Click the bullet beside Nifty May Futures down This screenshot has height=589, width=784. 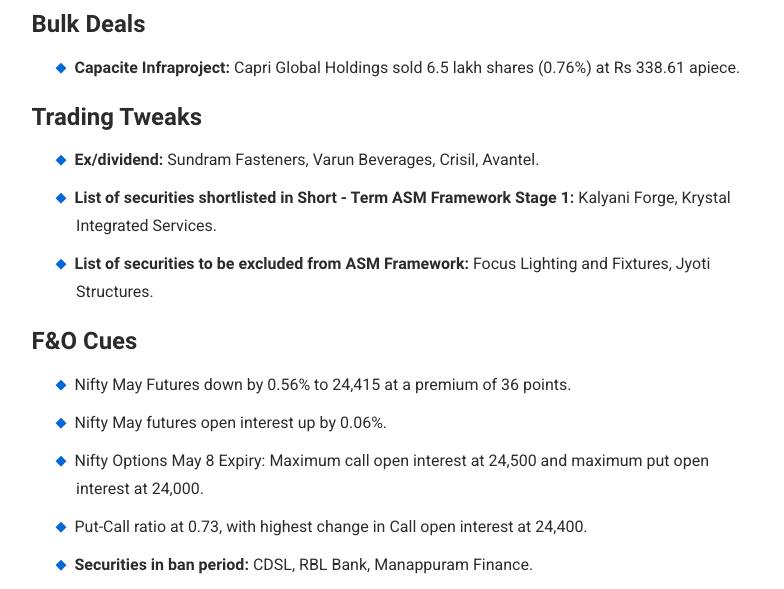(x=61, y=385)
